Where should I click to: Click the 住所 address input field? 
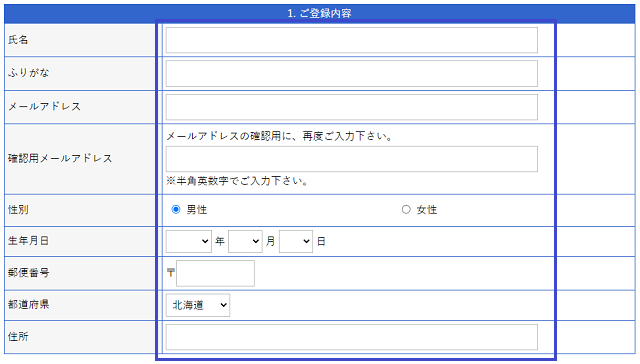tap(351, 337)
